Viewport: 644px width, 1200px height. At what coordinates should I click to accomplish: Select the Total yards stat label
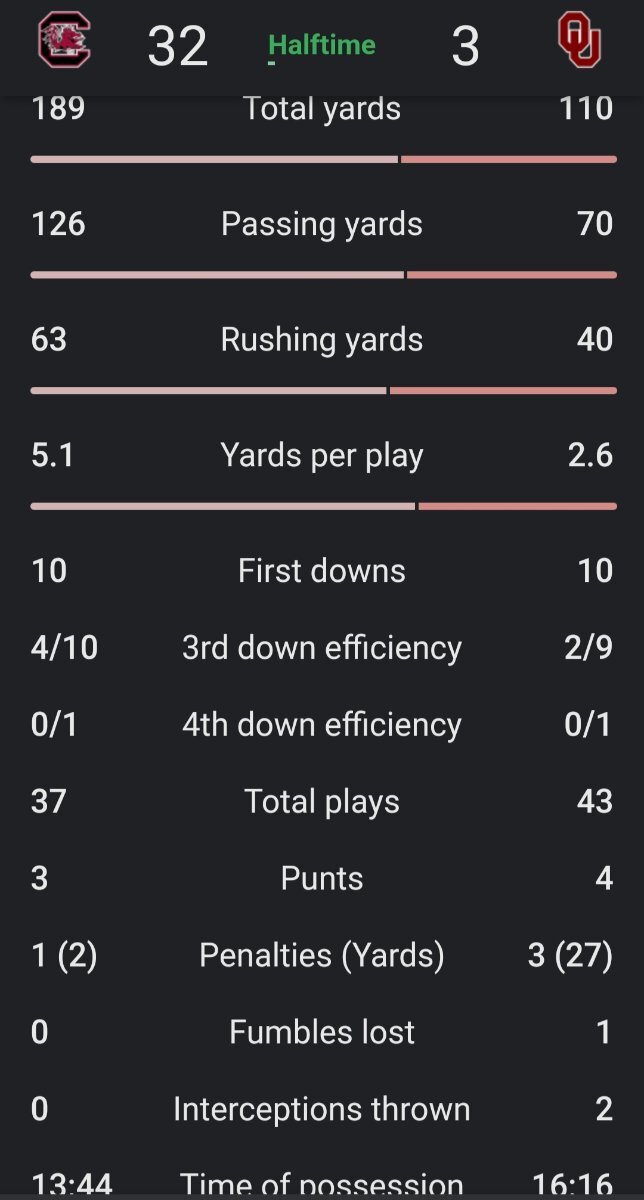322,108
